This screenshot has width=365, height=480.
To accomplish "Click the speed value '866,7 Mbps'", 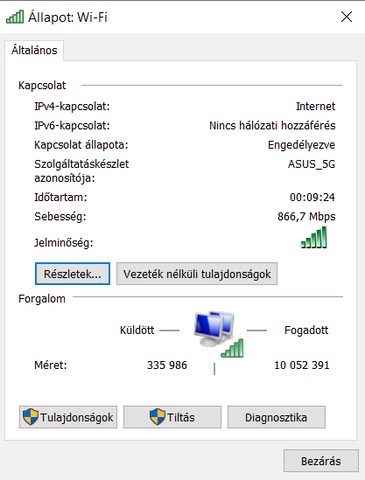I will click(x=306, y=217).
